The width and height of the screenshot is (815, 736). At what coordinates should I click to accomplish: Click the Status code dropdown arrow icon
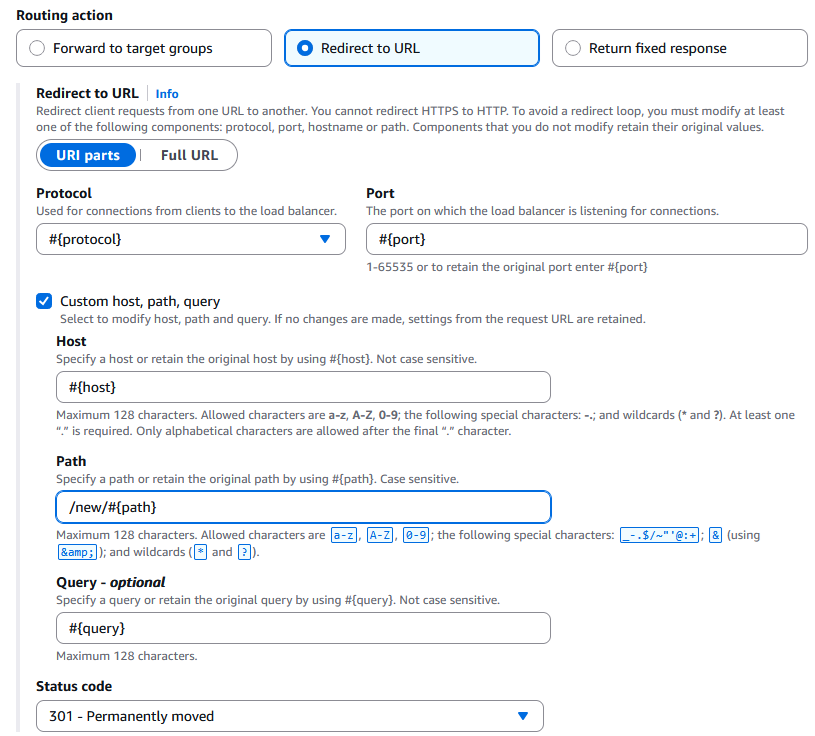click(522, 716)
